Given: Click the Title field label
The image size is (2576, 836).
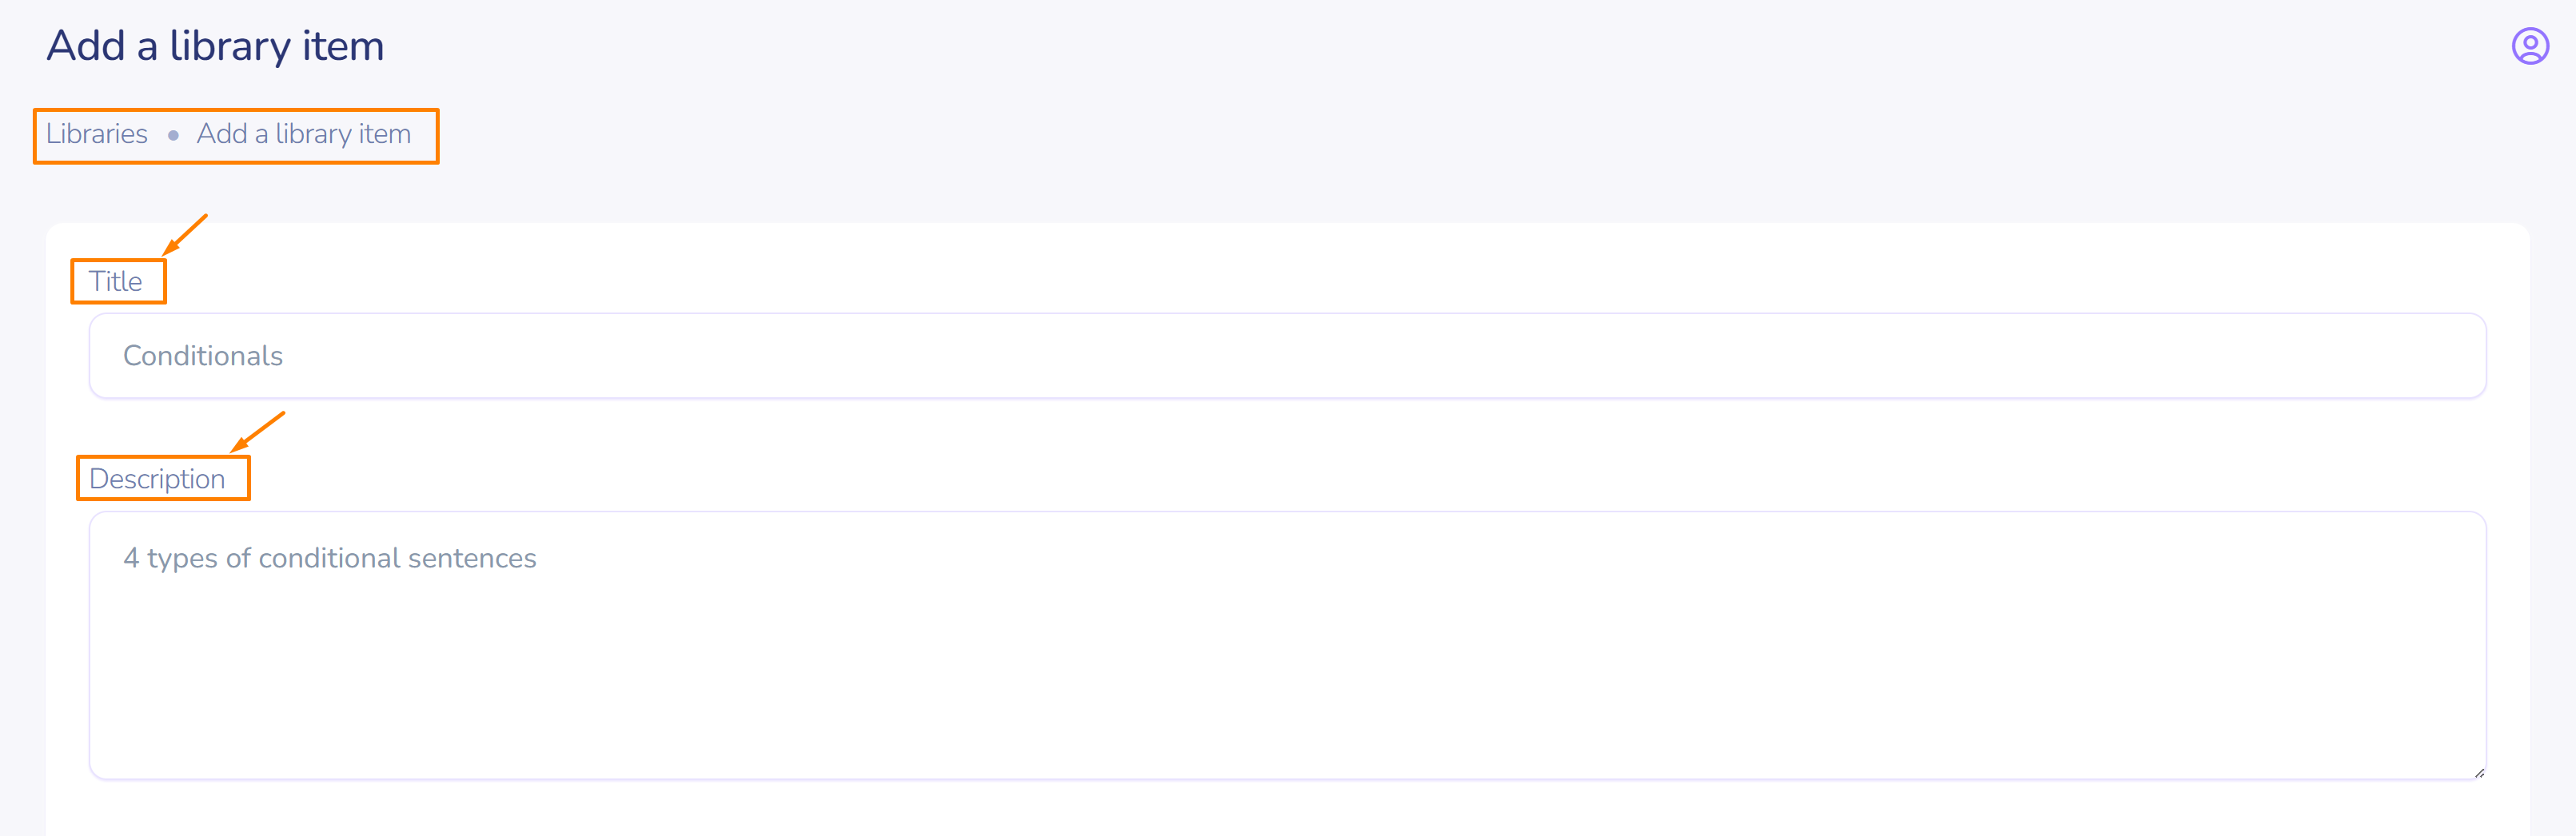Looking at the screenshot, I should pos(116,281).
